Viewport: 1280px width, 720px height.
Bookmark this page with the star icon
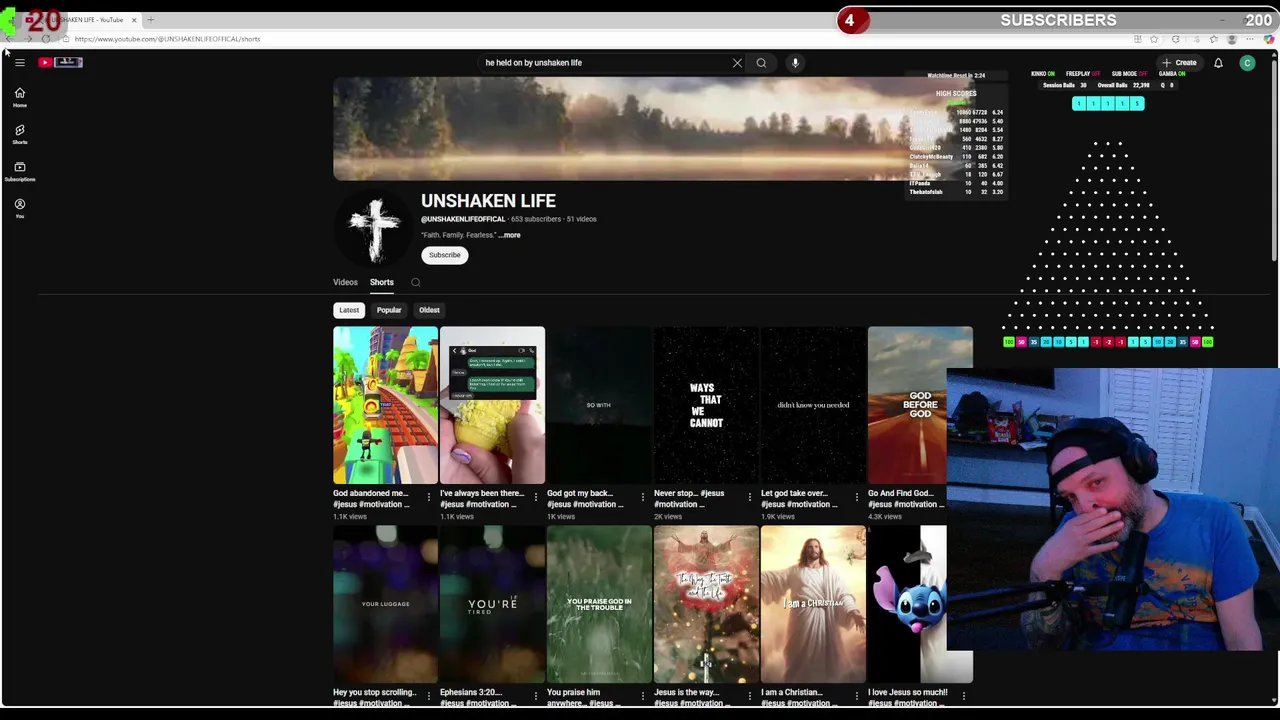coord(1155,39)
